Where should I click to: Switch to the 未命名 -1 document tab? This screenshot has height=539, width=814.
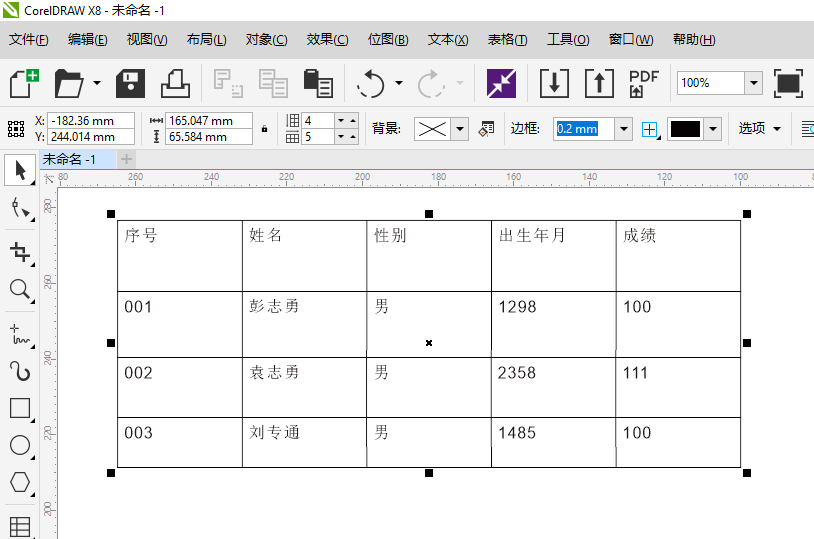77,159
